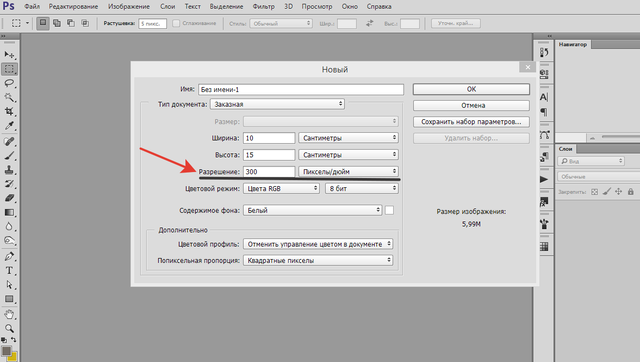
Task: Switch to the Навигатор tab
Action: coord(573,44)
